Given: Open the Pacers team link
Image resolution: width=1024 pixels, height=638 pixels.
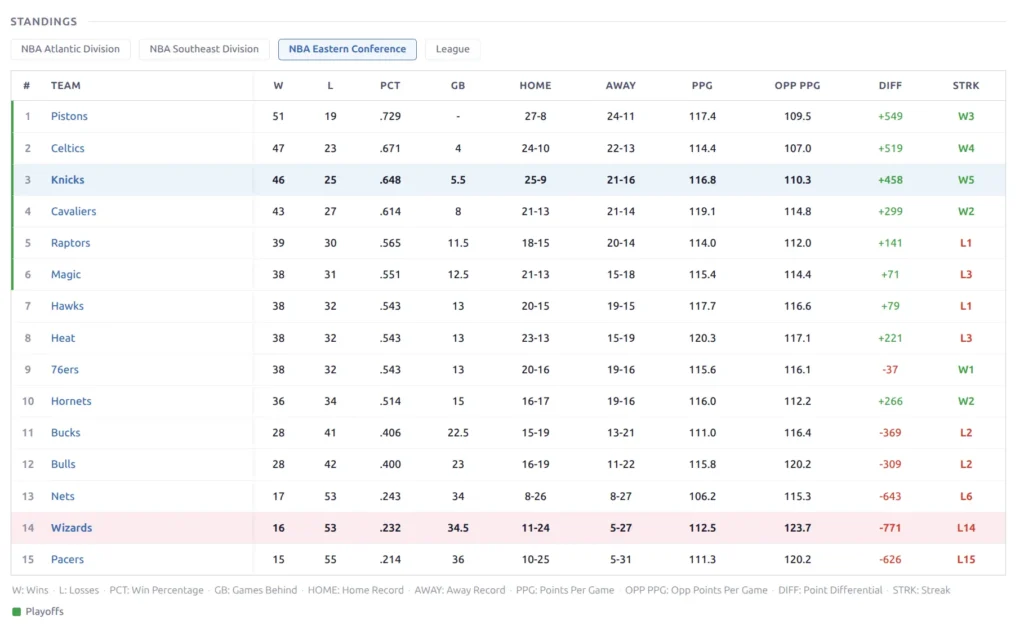Looking at the screenshot, I should coord(67,560).
